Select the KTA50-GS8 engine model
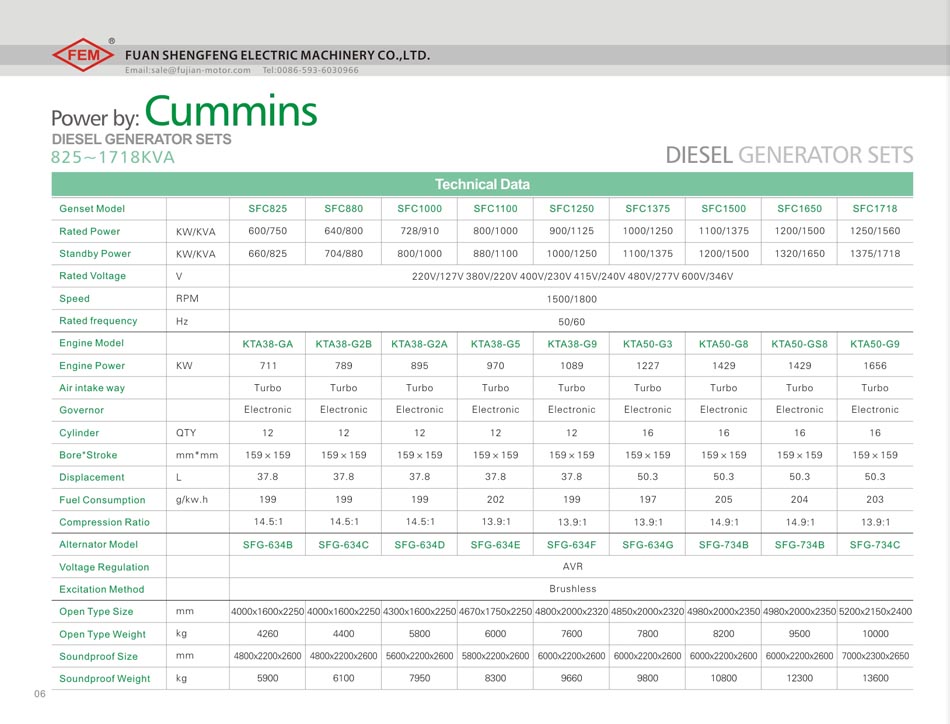This screenshot has width=950, height=724. (x=800, y=344)
